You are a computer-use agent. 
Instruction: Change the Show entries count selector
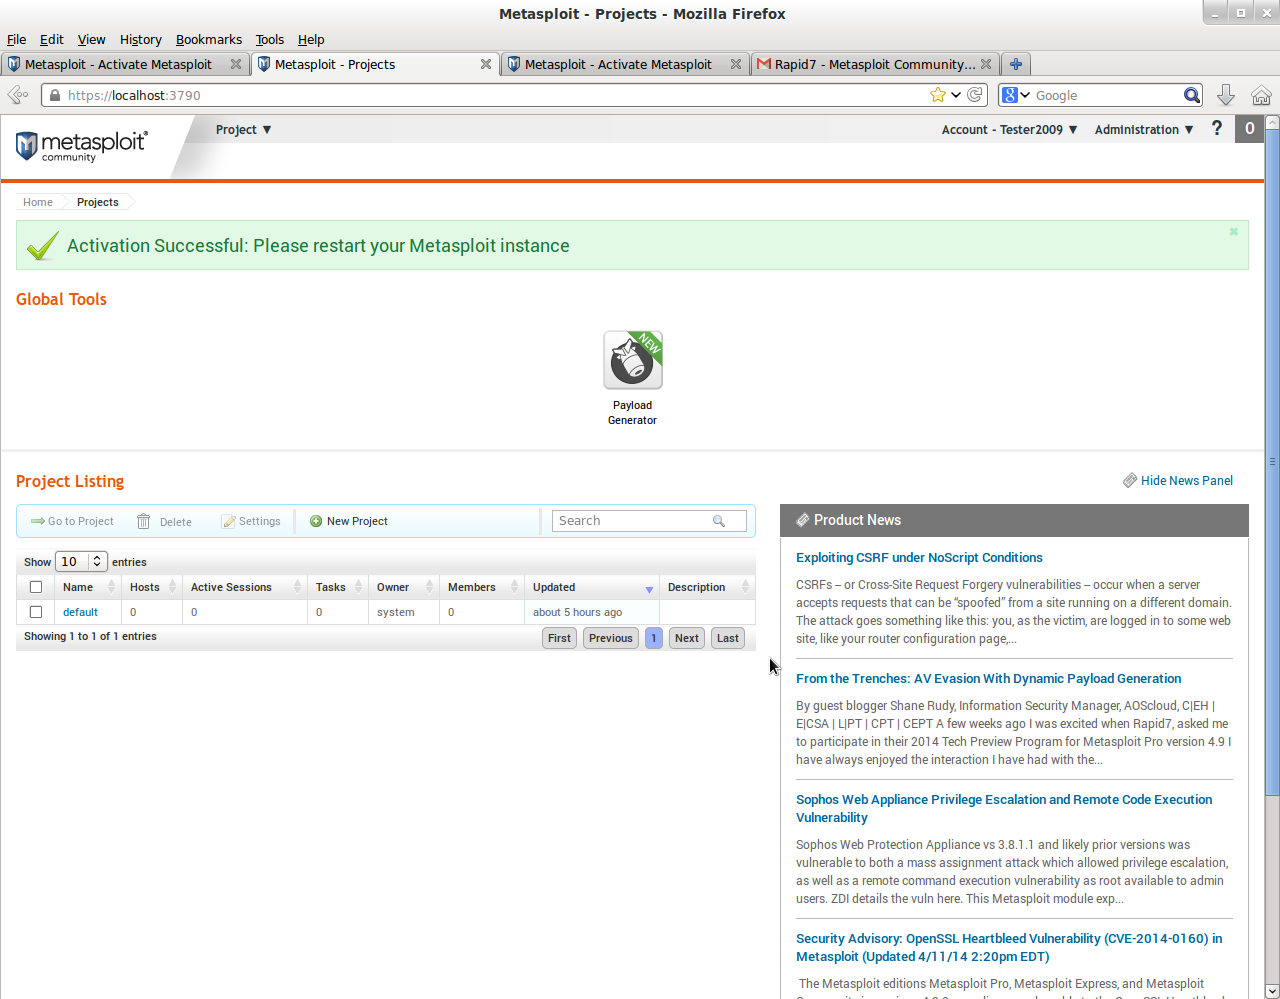click(82, 562)
